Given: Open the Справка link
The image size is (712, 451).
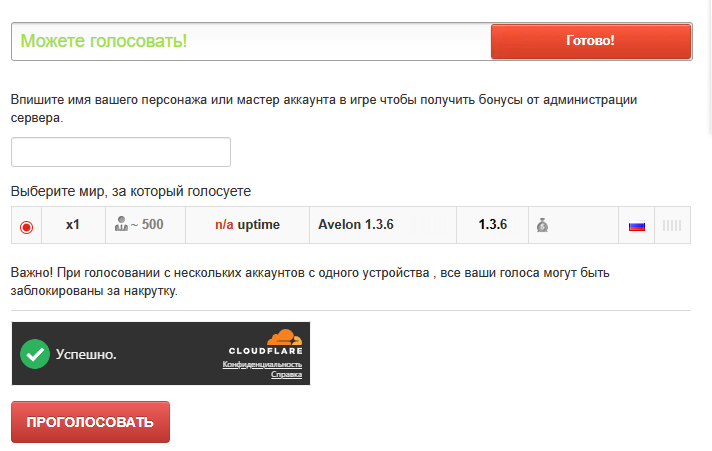Looking at the screenshot, I should (x=287, y=374).
